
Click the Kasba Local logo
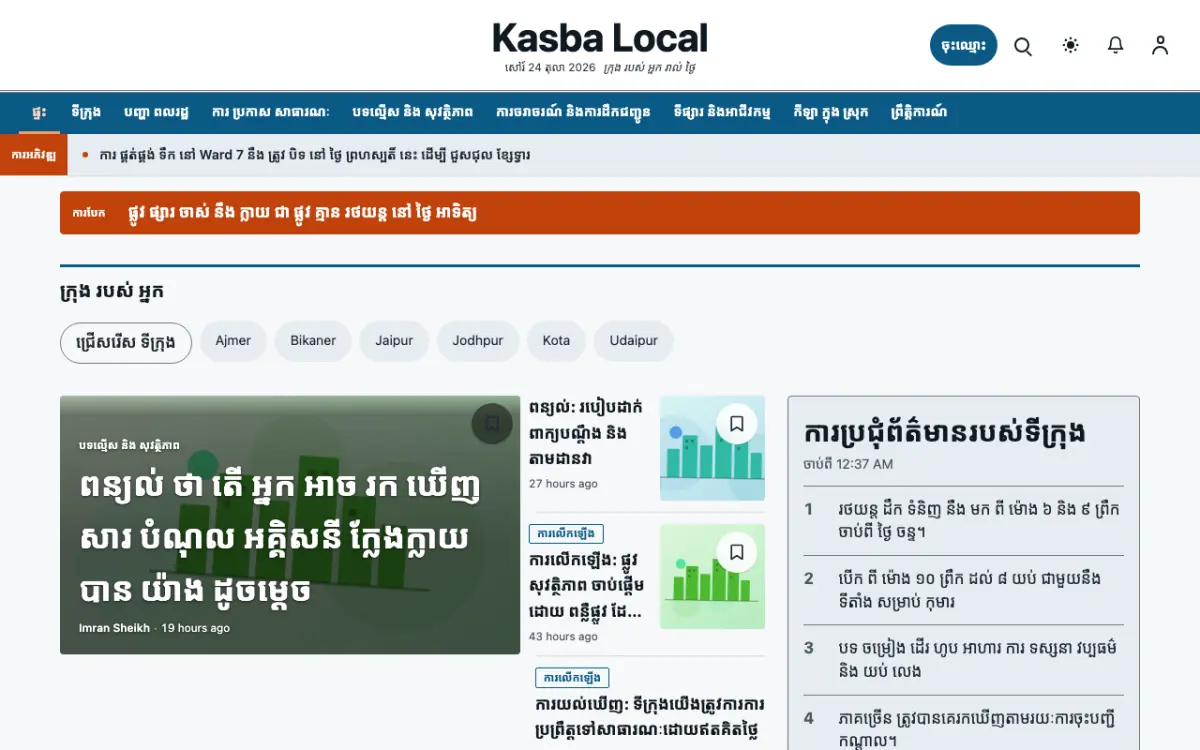pyautogui.click(x=600, y=39)
